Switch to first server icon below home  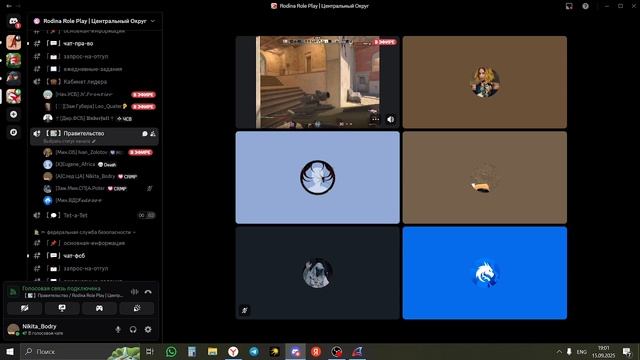tap(13, 42)
